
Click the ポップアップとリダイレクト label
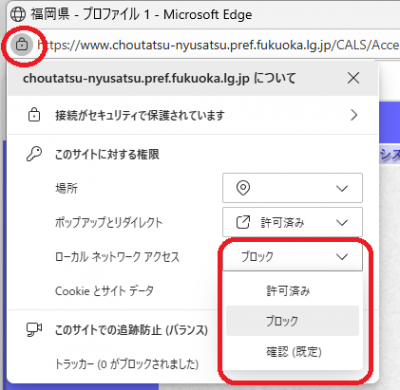pos(109,222)
